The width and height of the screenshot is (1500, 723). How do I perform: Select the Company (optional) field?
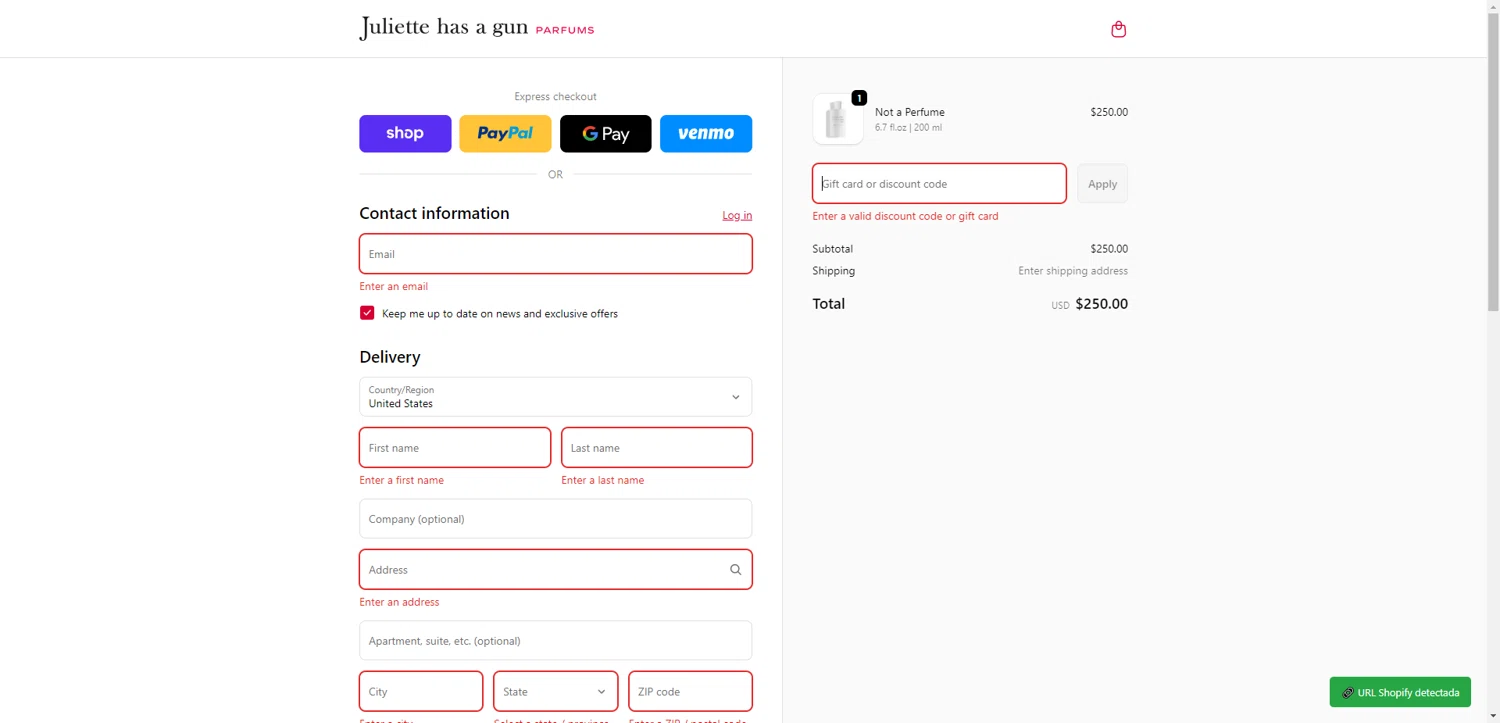click(555, 519)
